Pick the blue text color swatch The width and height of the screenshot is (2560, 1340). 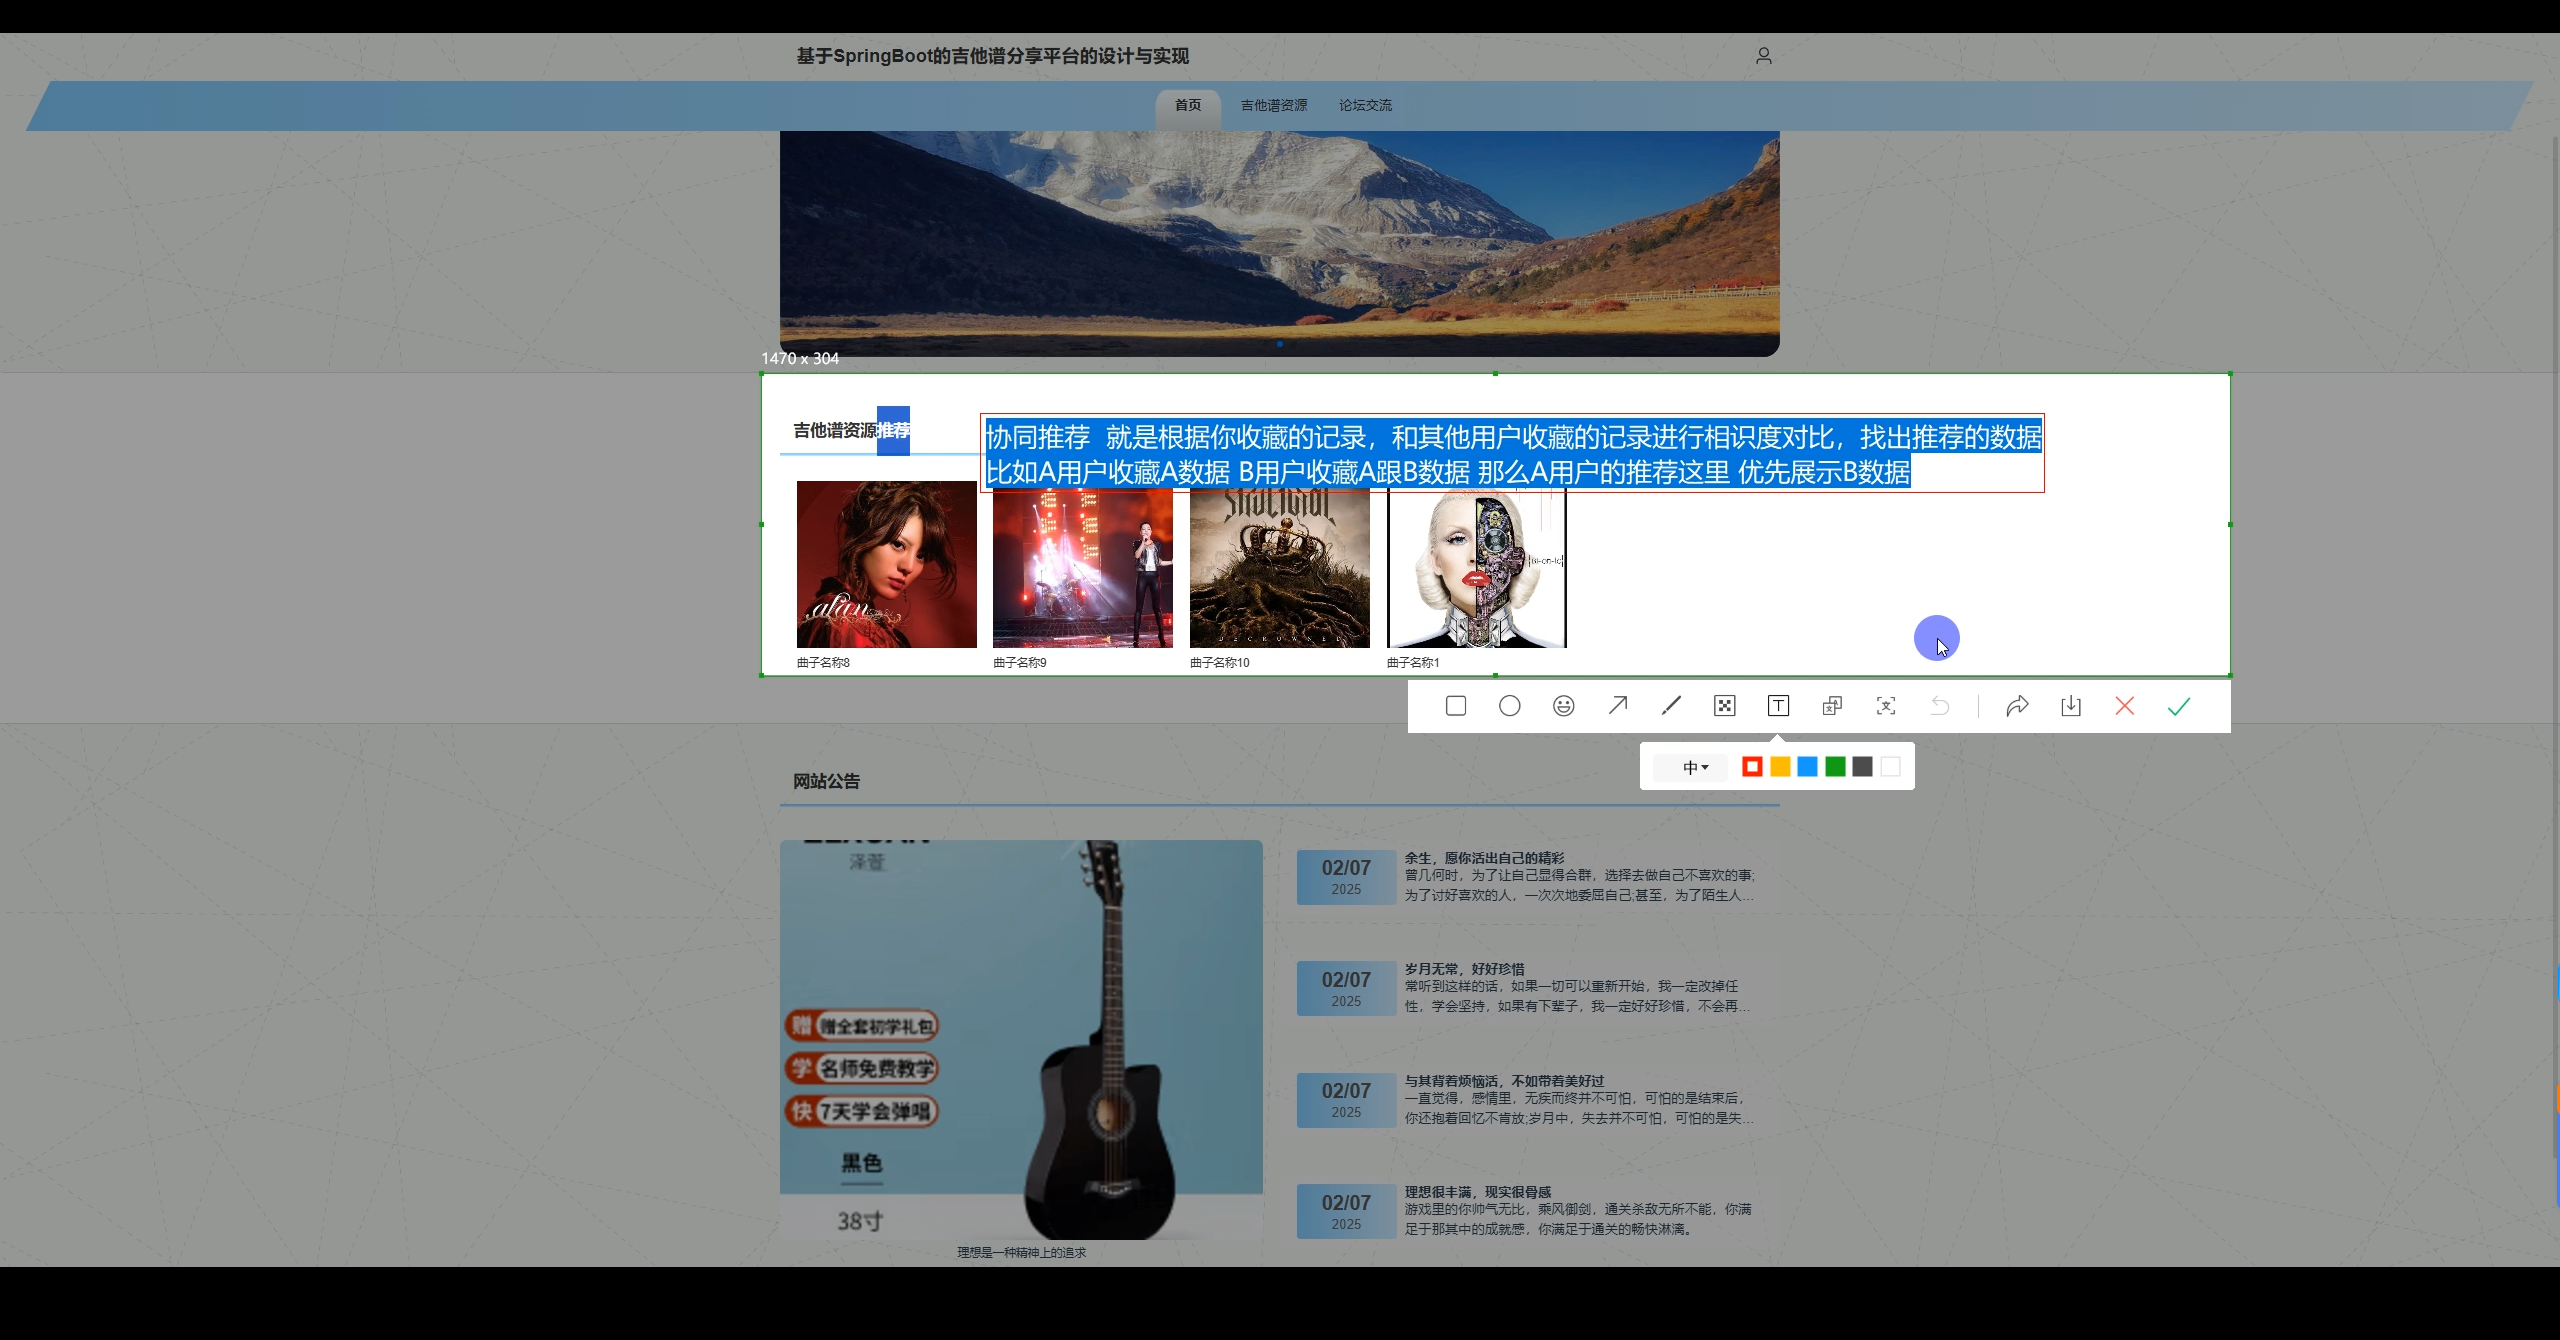pos(1807,767)
